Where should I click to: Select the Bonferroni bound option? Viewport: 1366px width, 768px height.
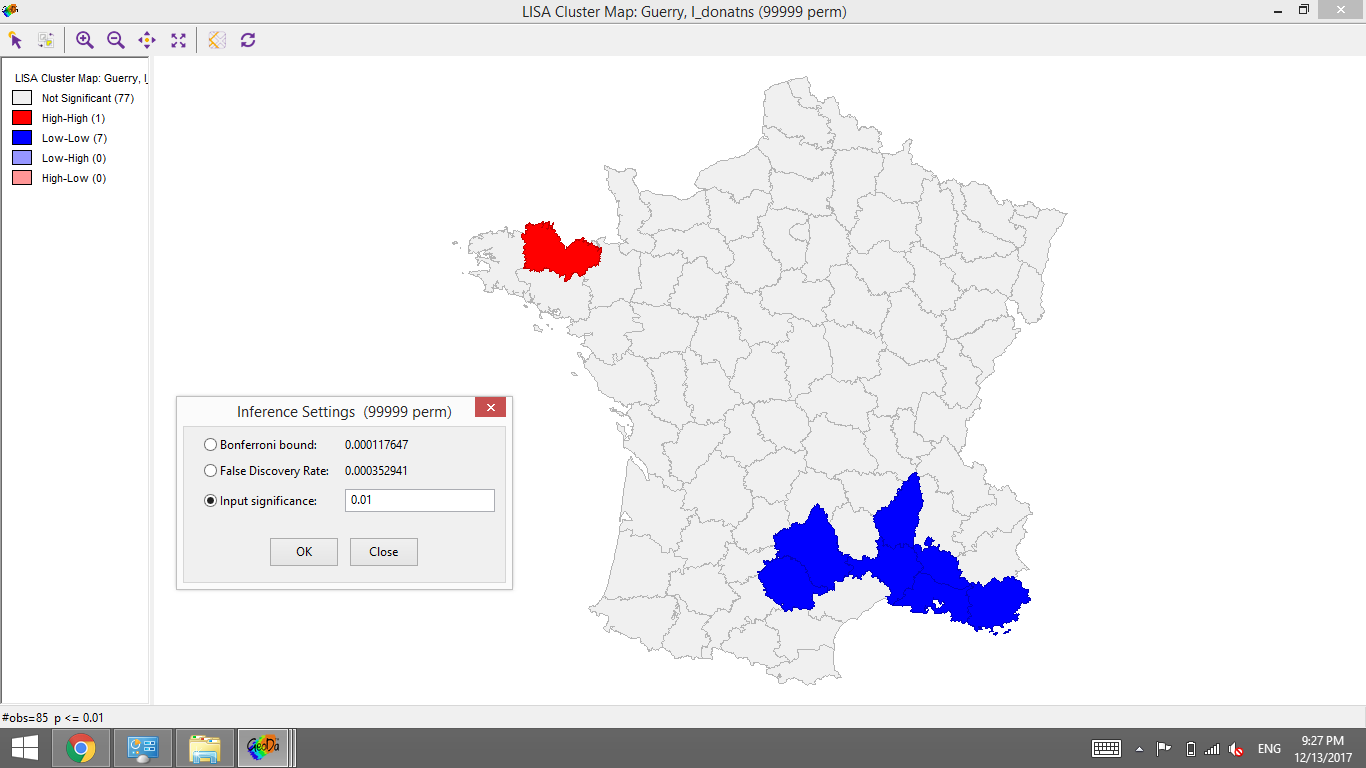(210, 444)
